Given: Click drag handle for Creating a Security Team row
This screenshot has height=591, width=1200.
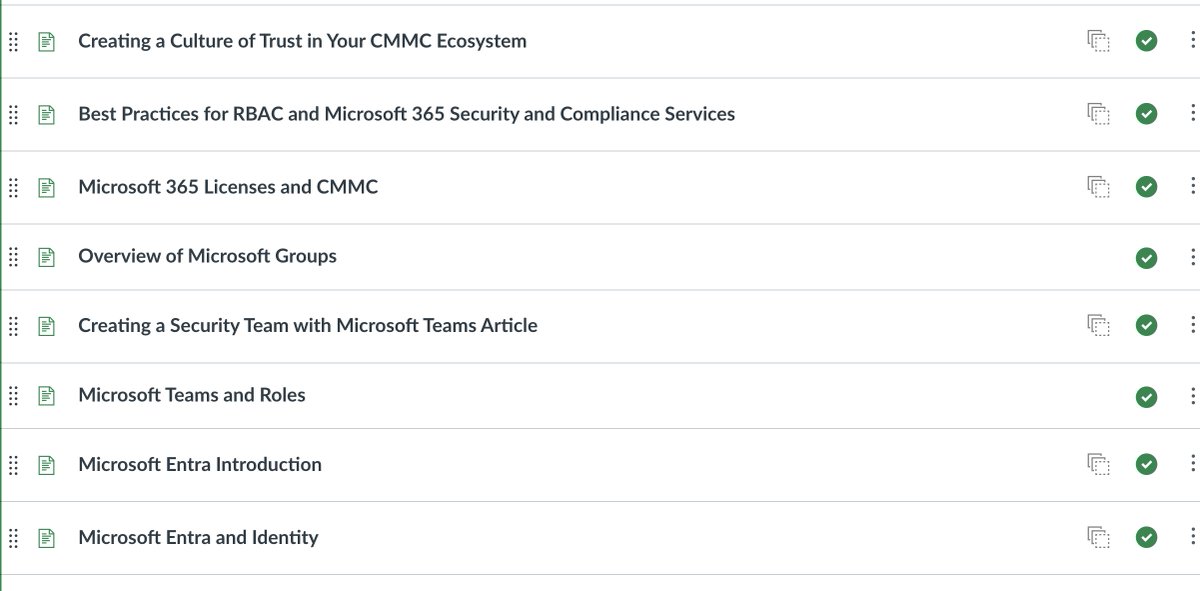Looking at the screenshot, I should pos(13,326).
